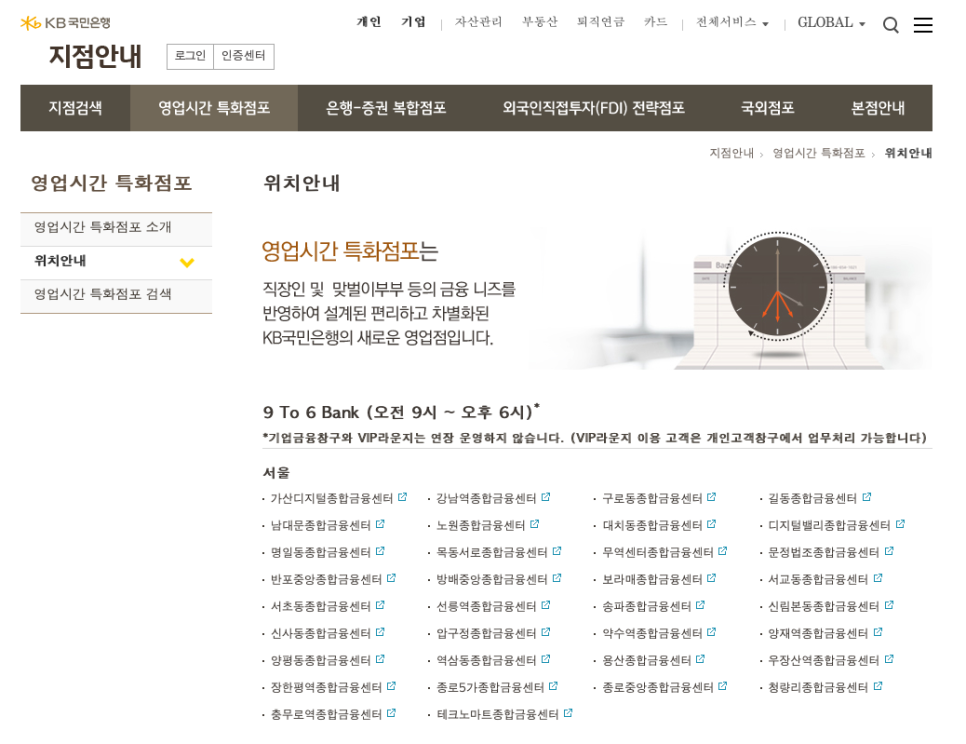This screenshot has height=744, width=966.
Task: Open the 약수역종합금융센터 branch link
Action: point(652,633)
